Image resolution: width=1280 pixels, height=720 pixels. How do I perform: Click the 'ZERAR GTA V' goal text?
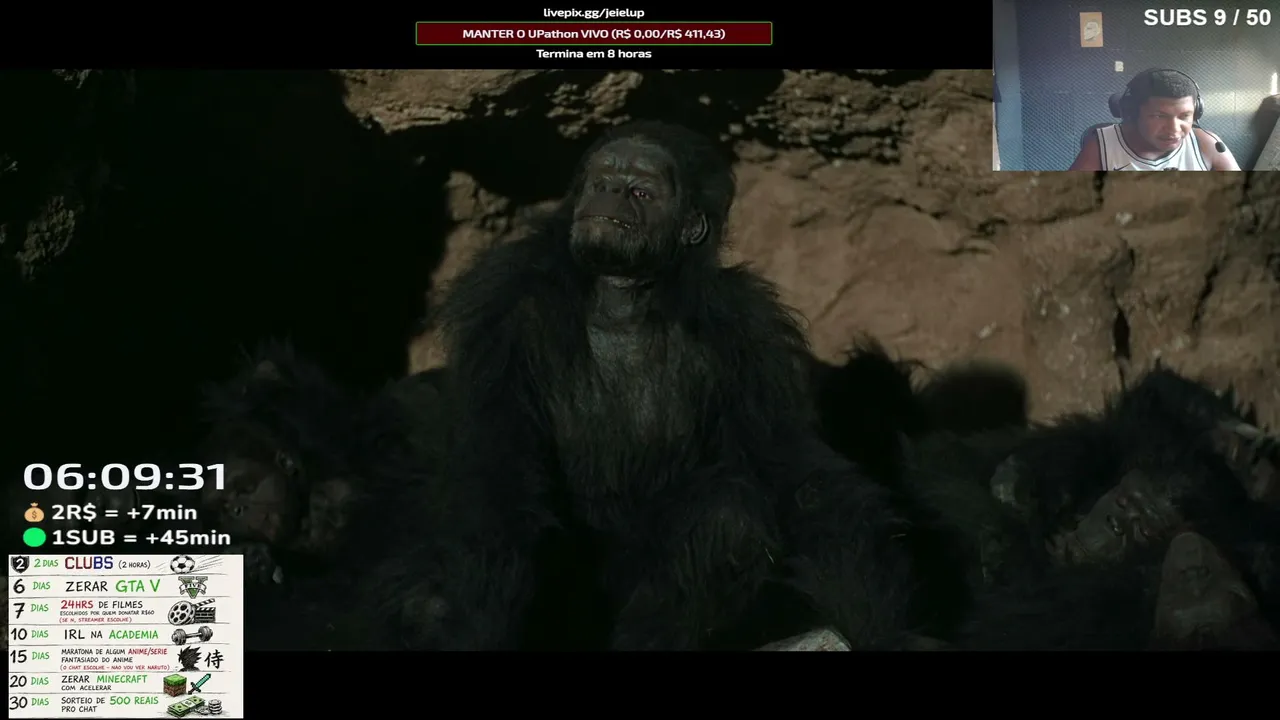pyautogui.click(x=113, y=587)
